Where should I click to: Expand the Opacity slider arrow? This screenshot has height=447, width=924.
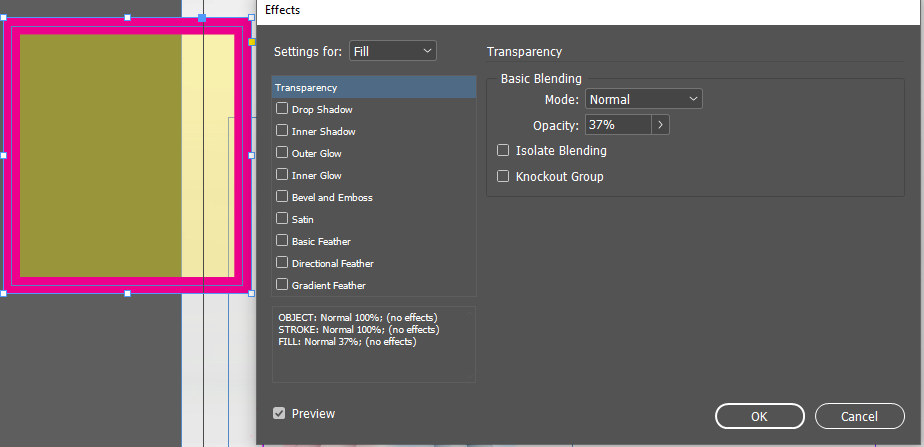pyautogui.click(x=660, y=125)
